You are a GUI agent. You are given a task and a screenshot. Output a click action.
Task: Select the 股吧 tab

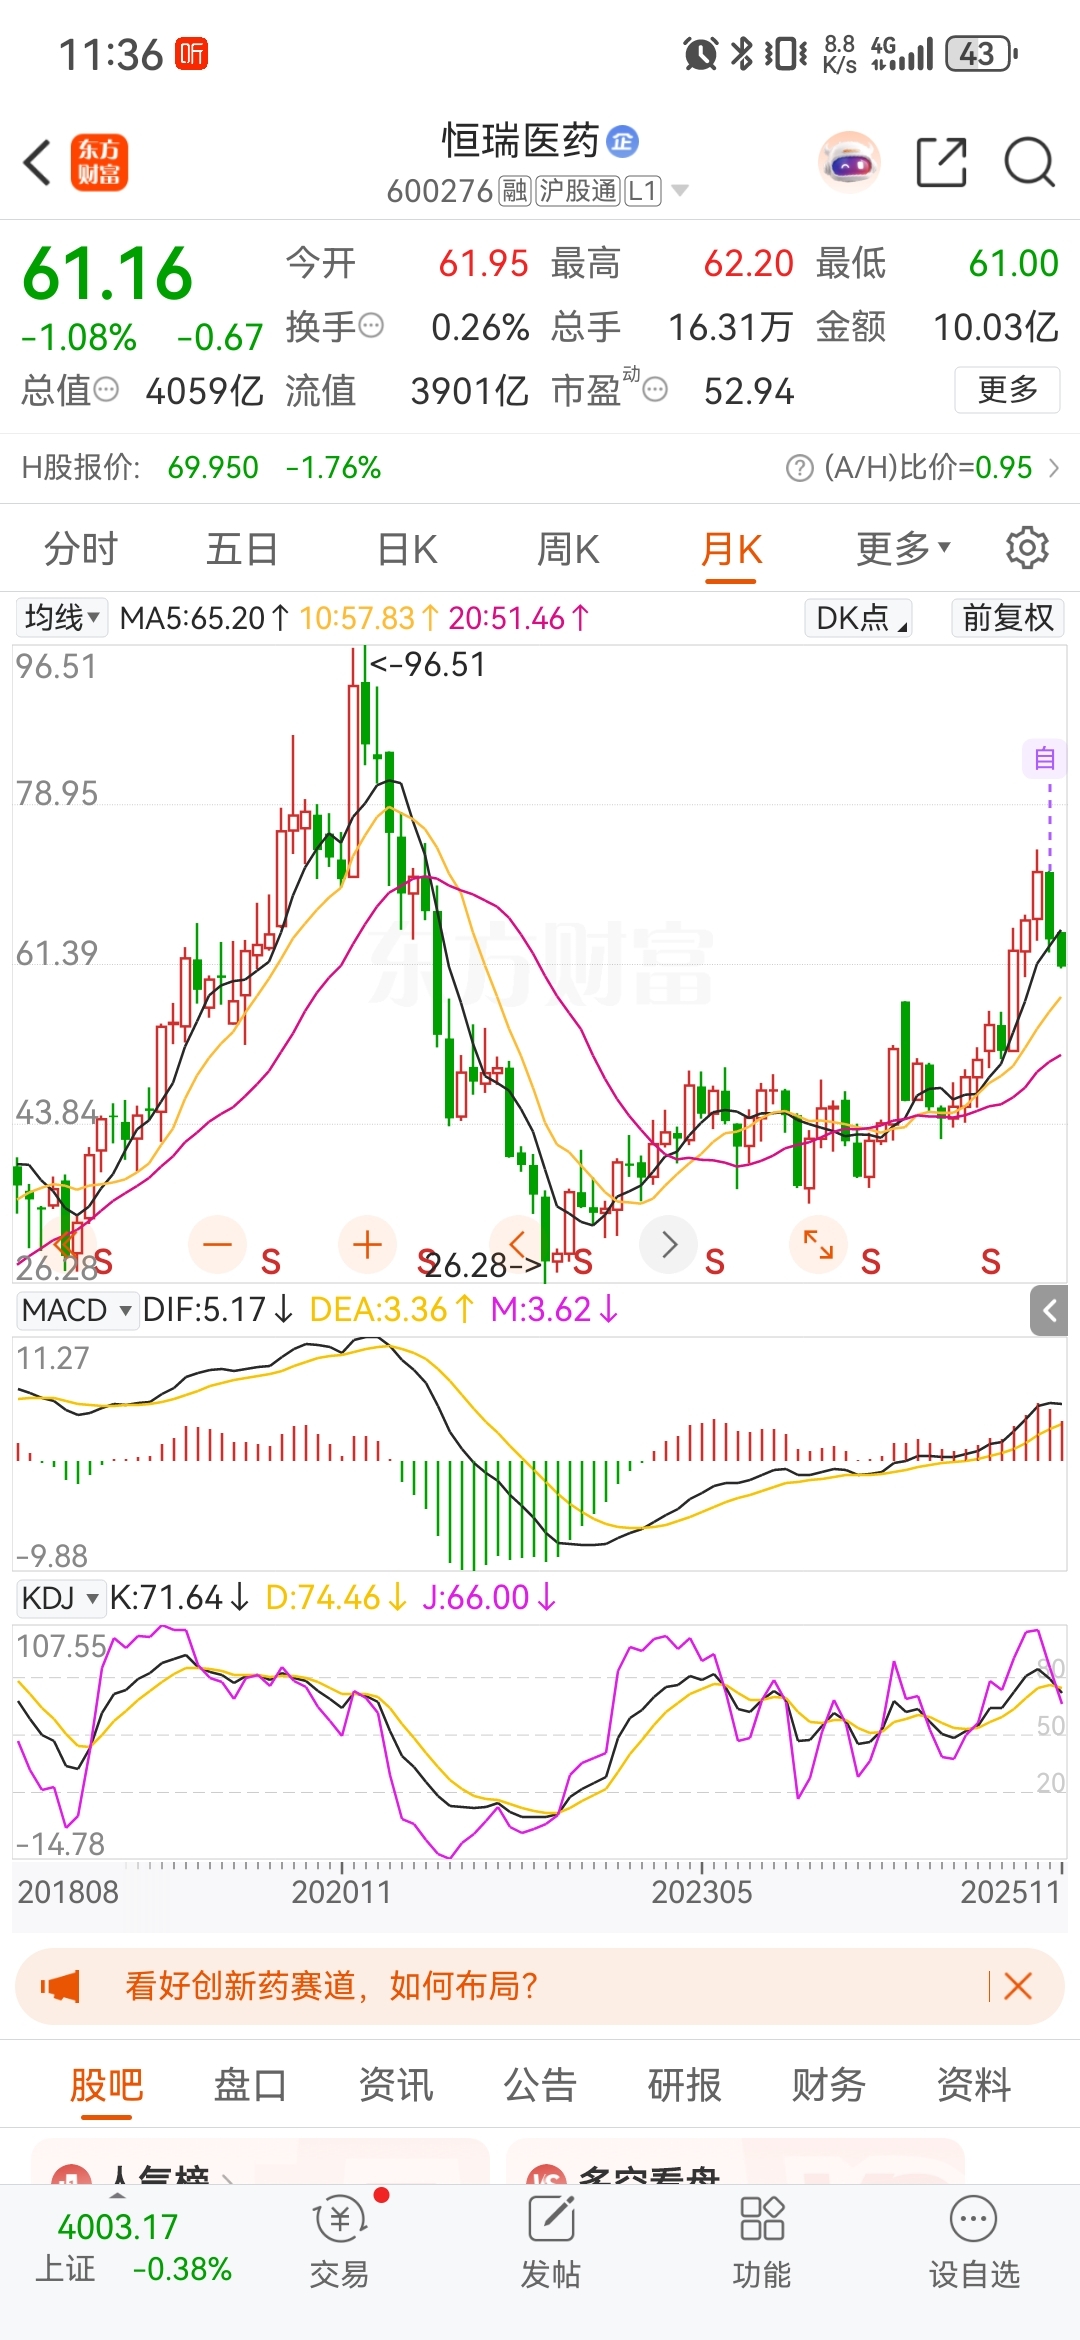click(106, 2085)
